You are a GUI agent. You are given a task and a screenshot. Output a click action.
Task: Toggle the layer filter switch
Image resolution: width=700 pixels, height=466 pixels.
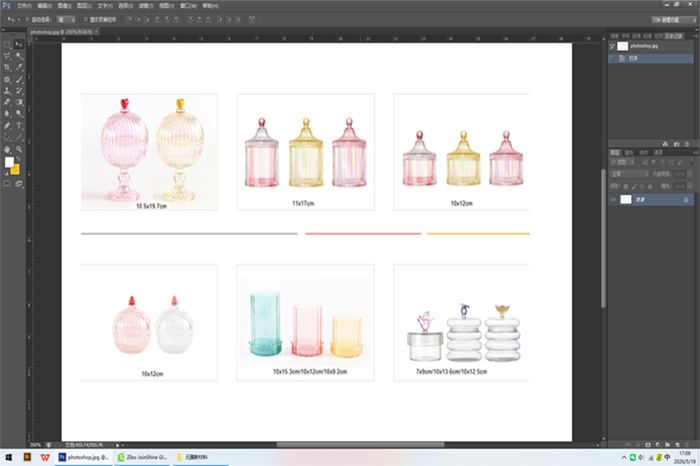(692, 162)
